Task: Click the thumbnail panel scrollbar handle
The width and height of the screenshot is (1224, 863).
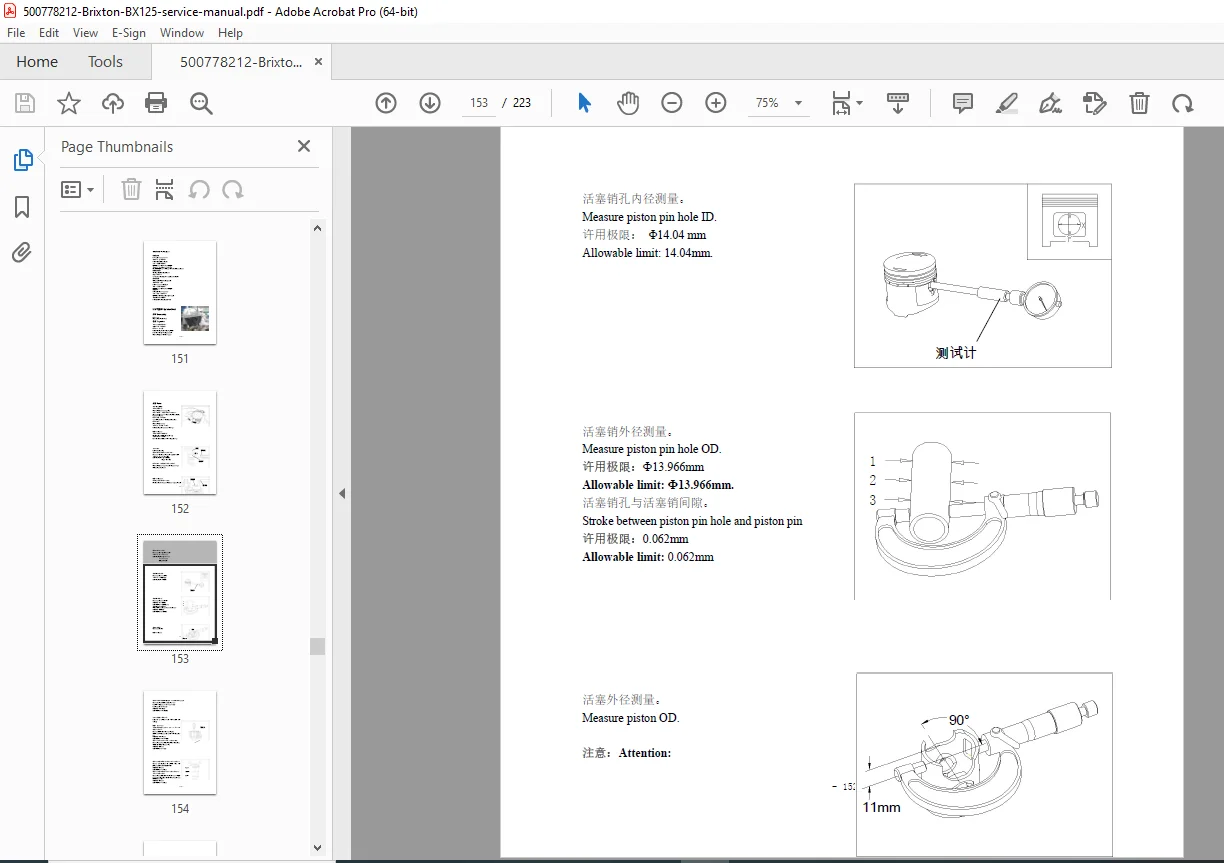Action: (x=318, y=646)
